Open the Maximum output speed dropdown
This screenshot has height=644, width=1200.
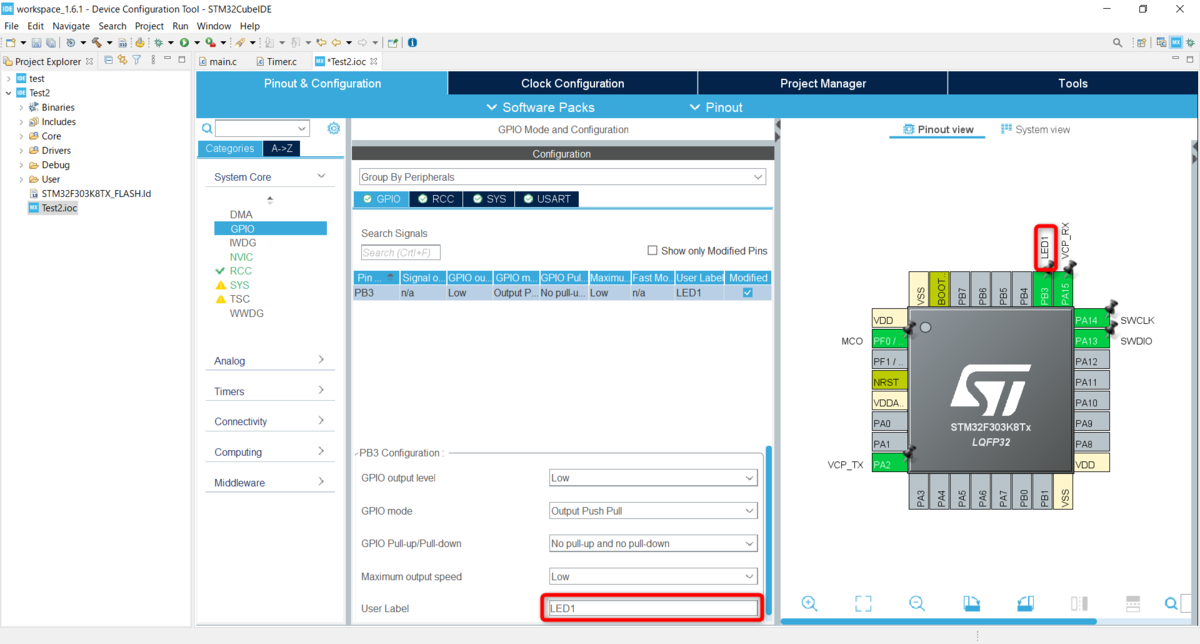pos(653,577)
